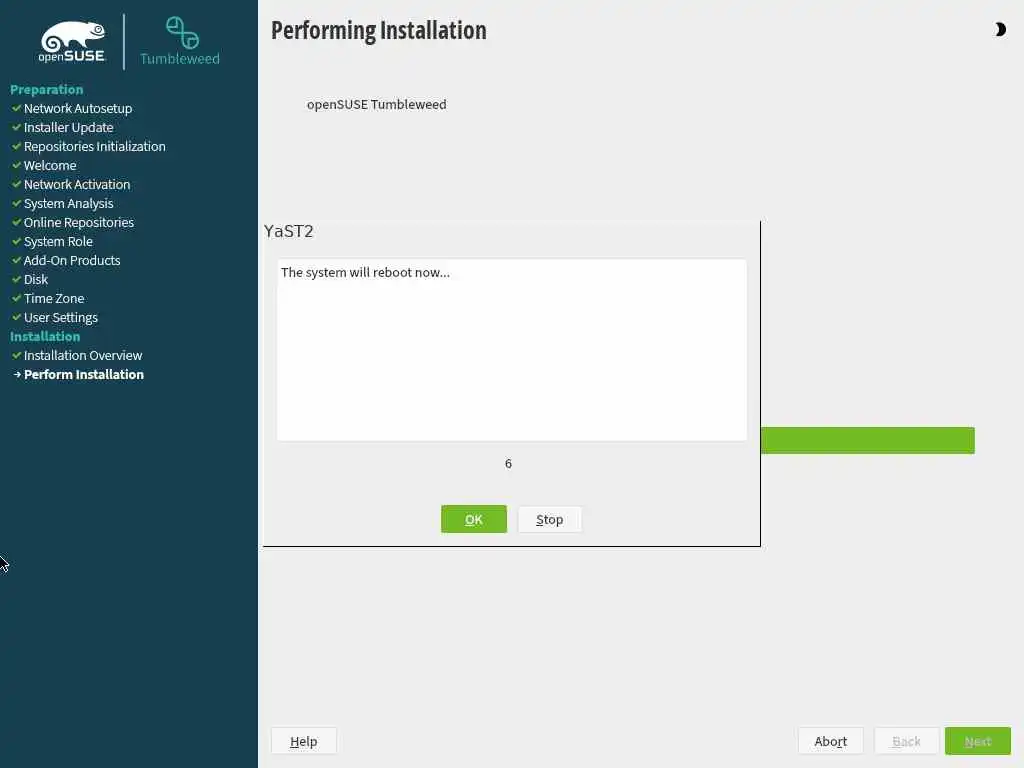Abort the installation
Viewport: 1024px width, 768px height.
[831, 741]
